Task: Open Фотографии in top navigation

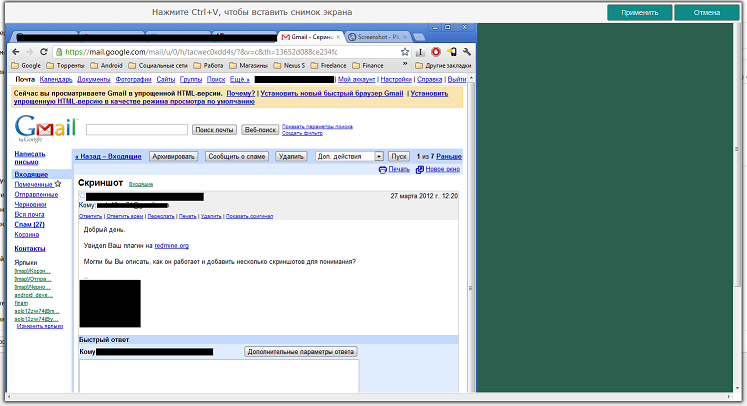Action: (133, 80)
